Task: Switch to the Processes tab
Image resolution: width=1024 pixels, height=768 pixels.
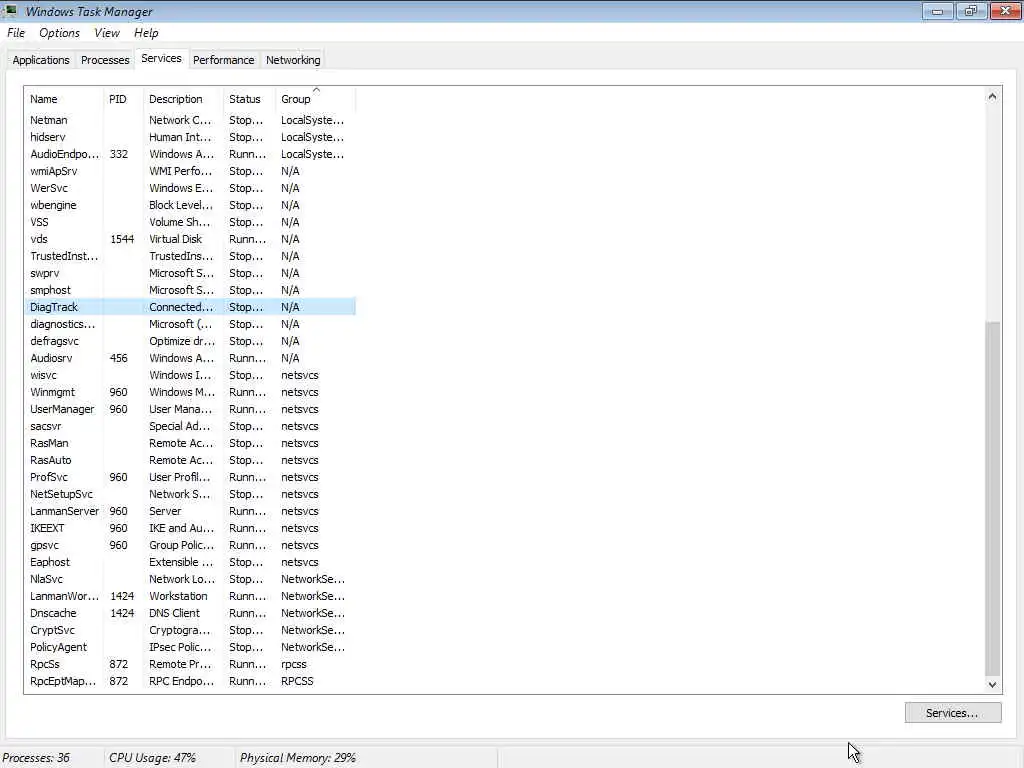Action: click(x=105, y=60)
